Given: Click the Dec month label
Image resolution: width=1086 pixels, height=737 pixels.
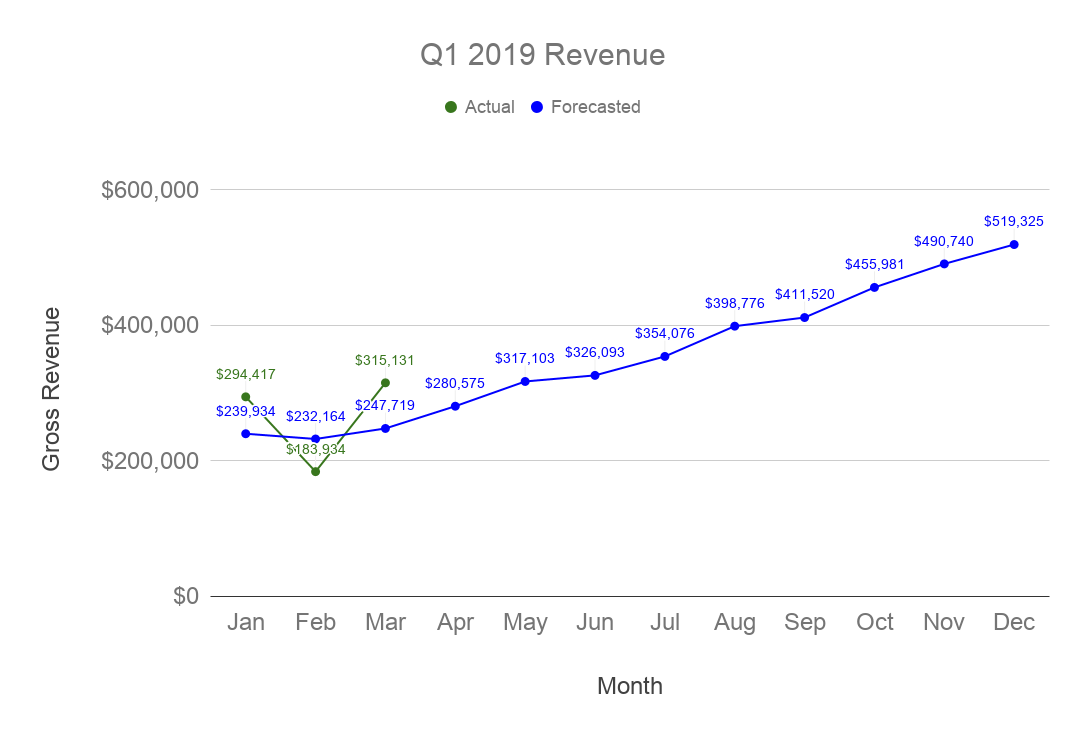Looking at the screenshot, I should [x=1014, y=622].
